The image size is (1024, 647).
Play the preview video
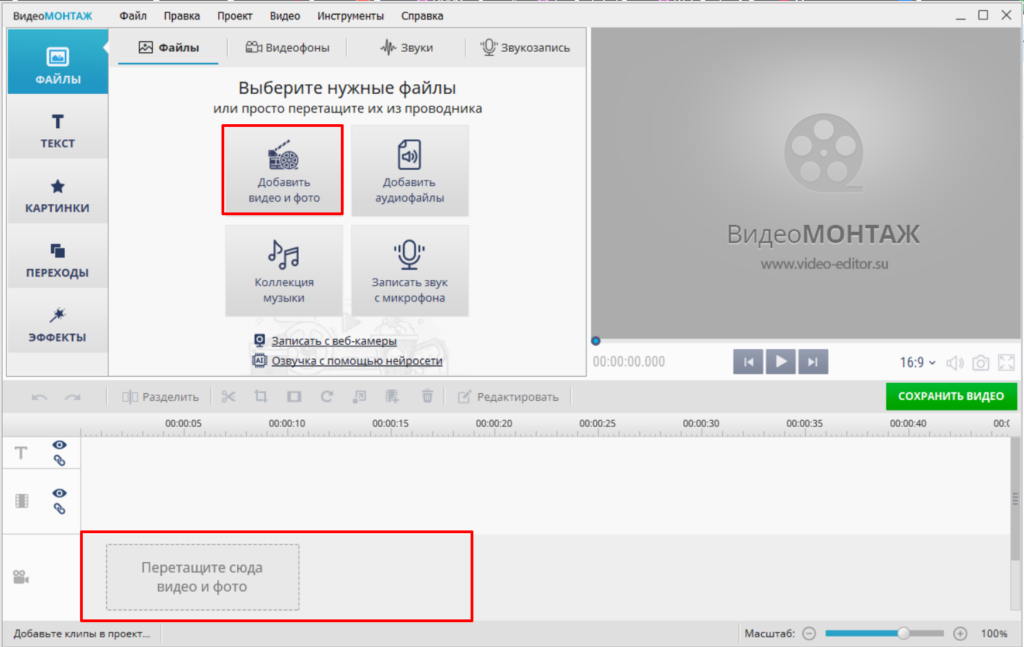coord(780,362)
